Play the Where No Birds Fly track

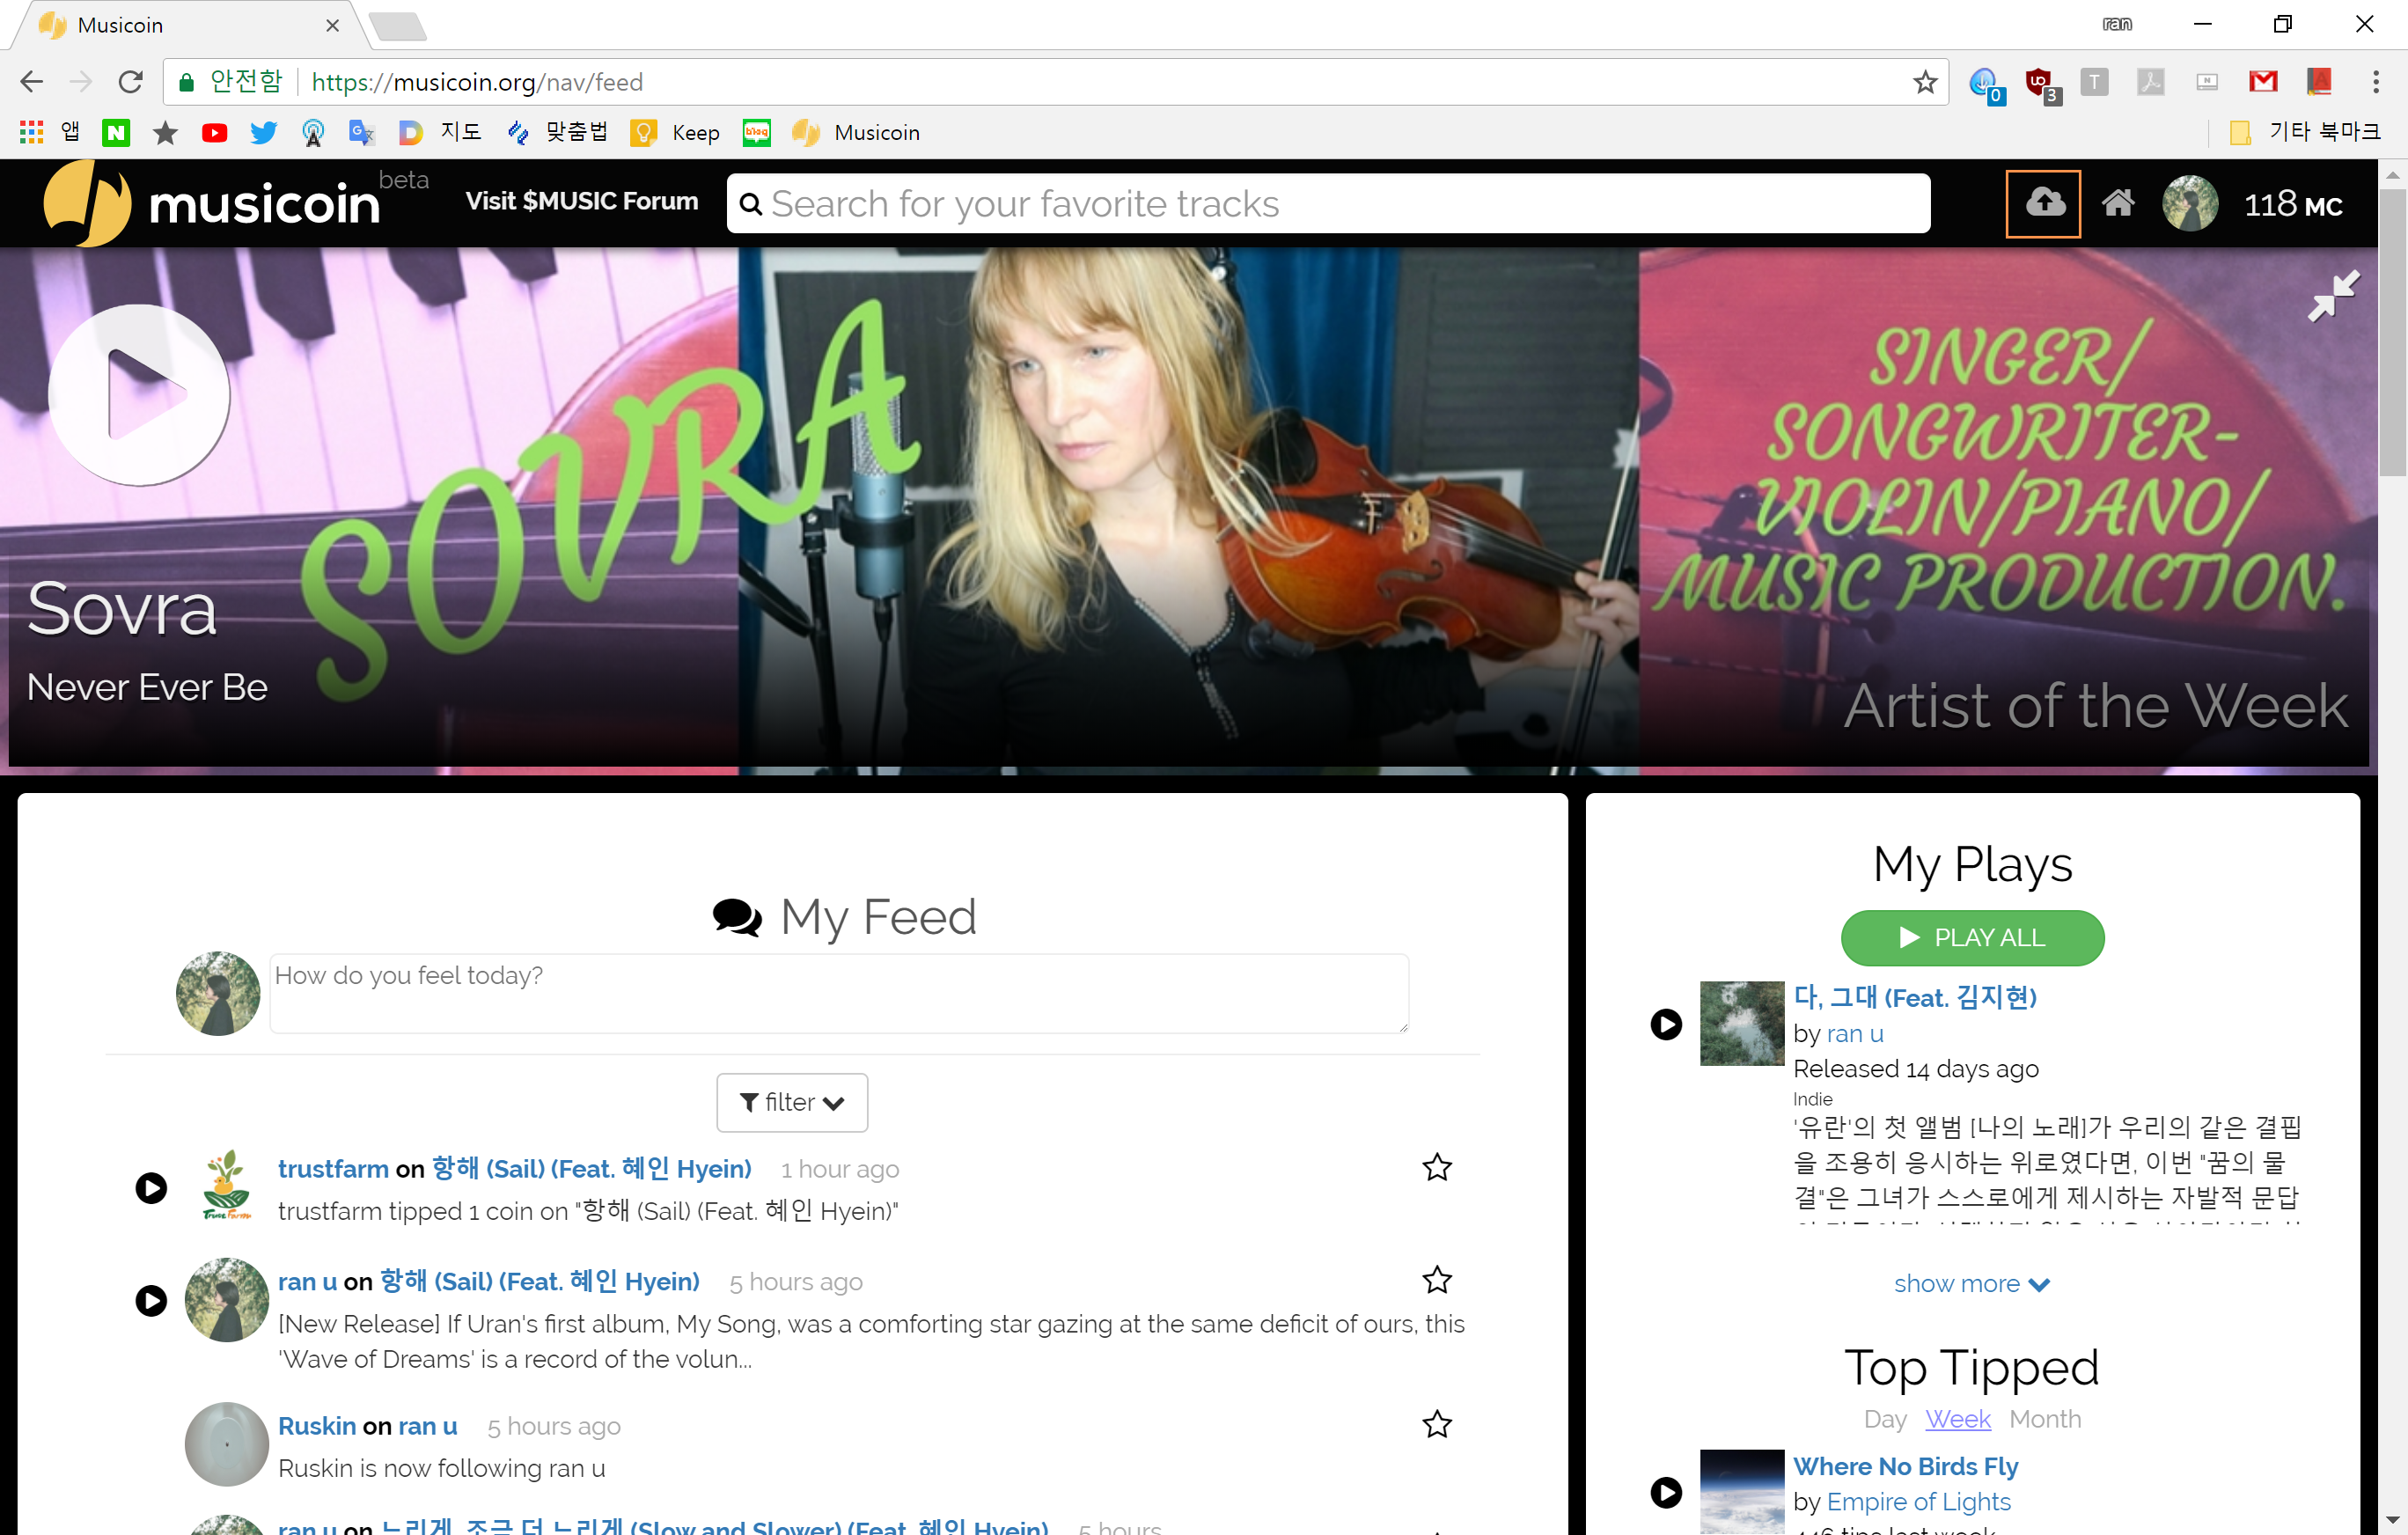tap(1665, 1491)
